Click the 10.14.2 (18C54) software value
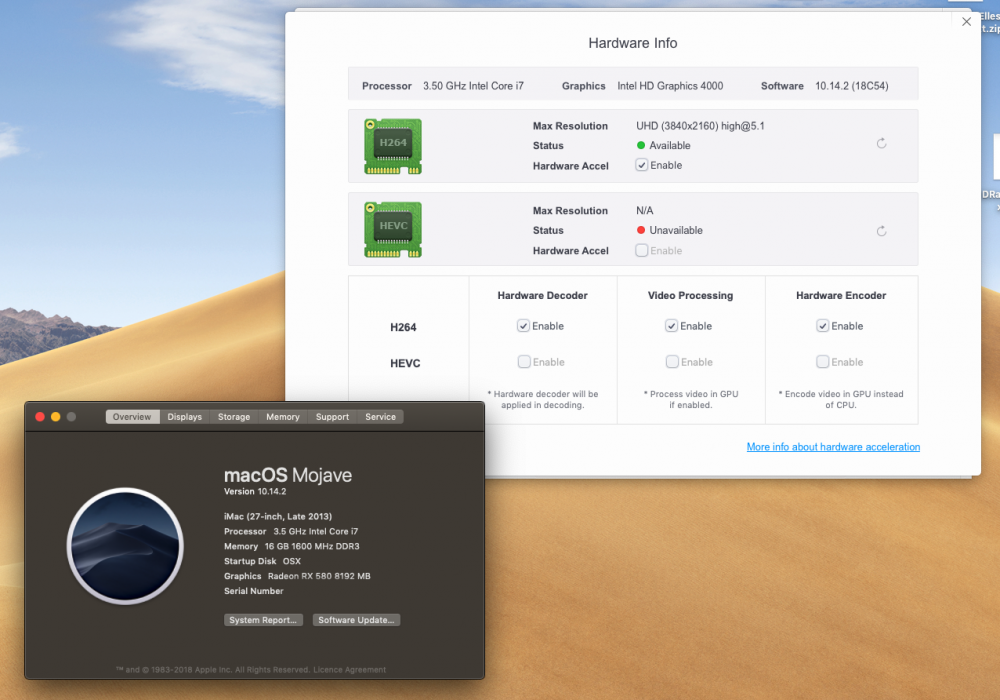This screenshot has width=1000, height=700. pyautogui.click(x=851, y=86)
